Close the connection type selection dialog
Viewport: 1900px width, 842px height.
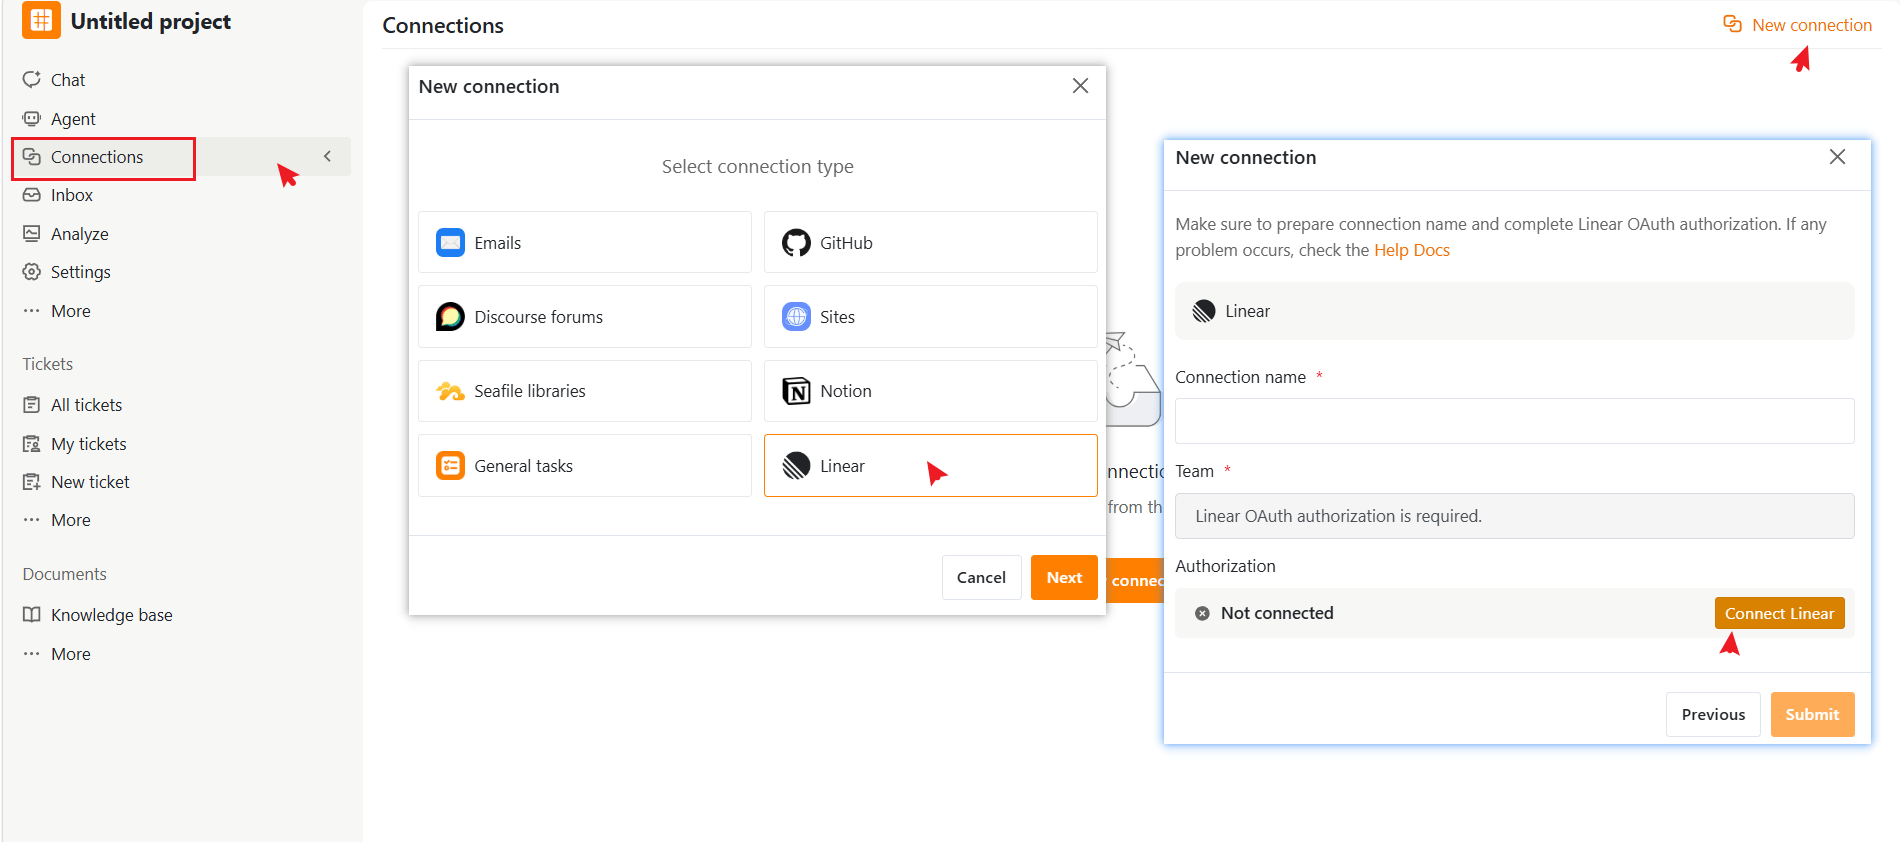coord(1080,86)
